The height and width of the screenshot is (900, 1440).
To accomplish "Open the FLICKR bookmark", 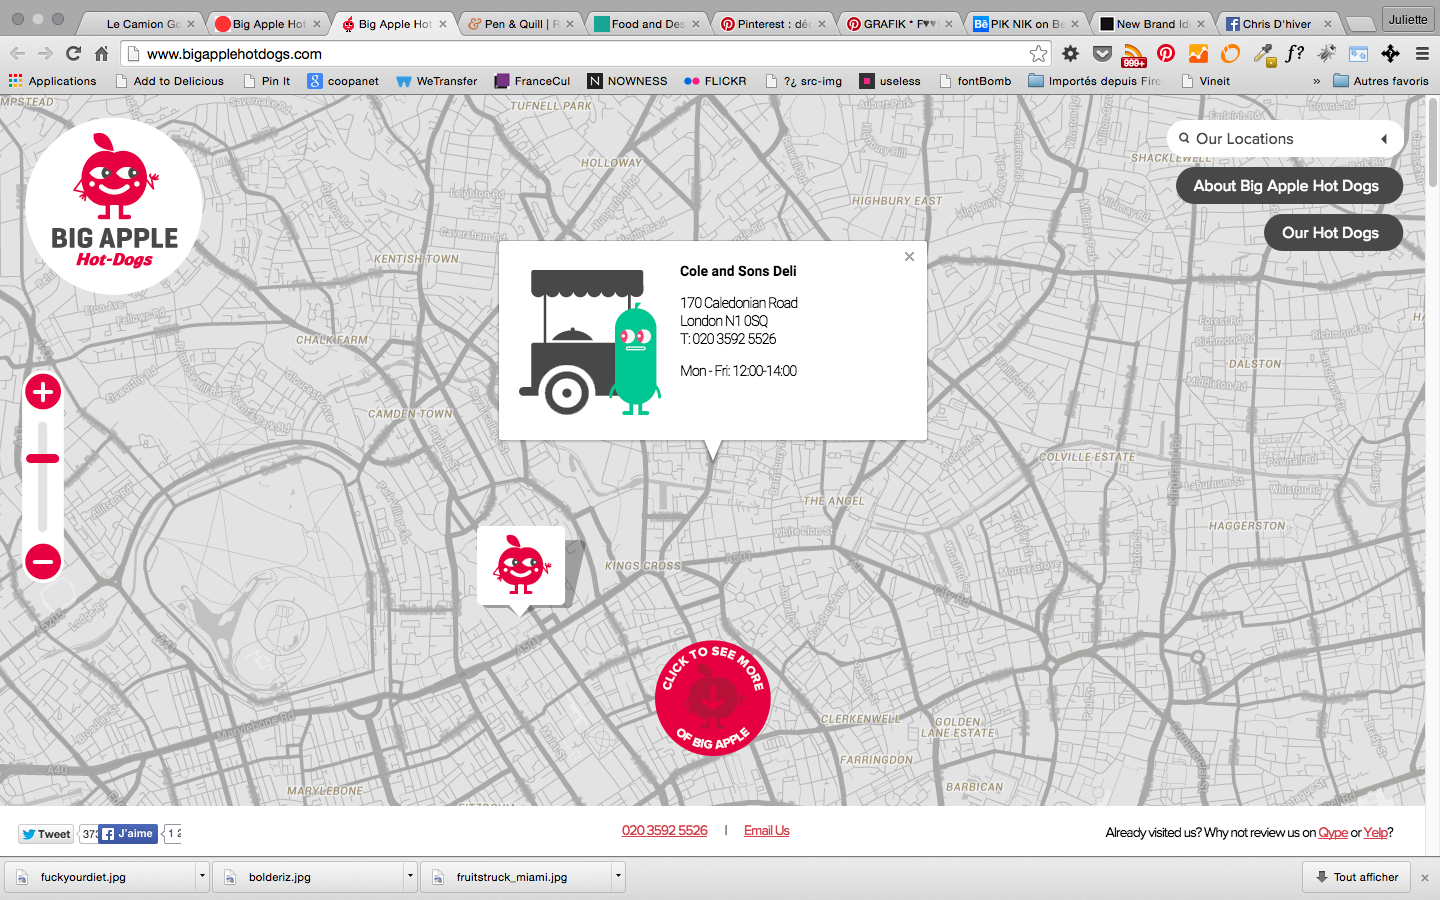I will click(x=715, y=81).
